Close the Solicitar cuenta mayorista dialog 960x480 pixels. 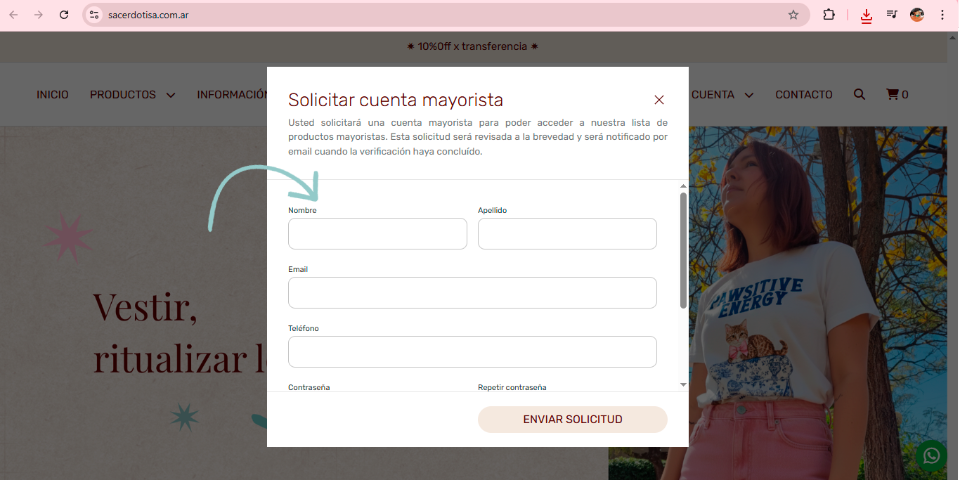(659, 100)
